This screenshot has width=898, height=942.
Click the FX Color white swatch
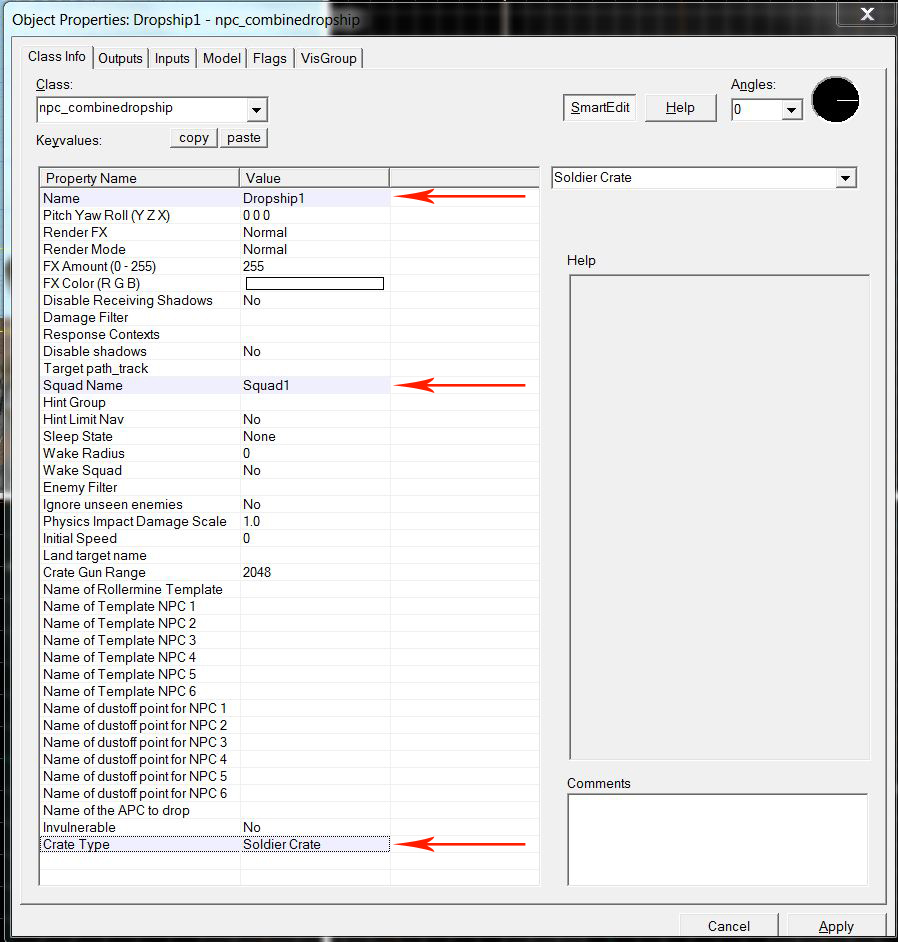click(315, 284)
